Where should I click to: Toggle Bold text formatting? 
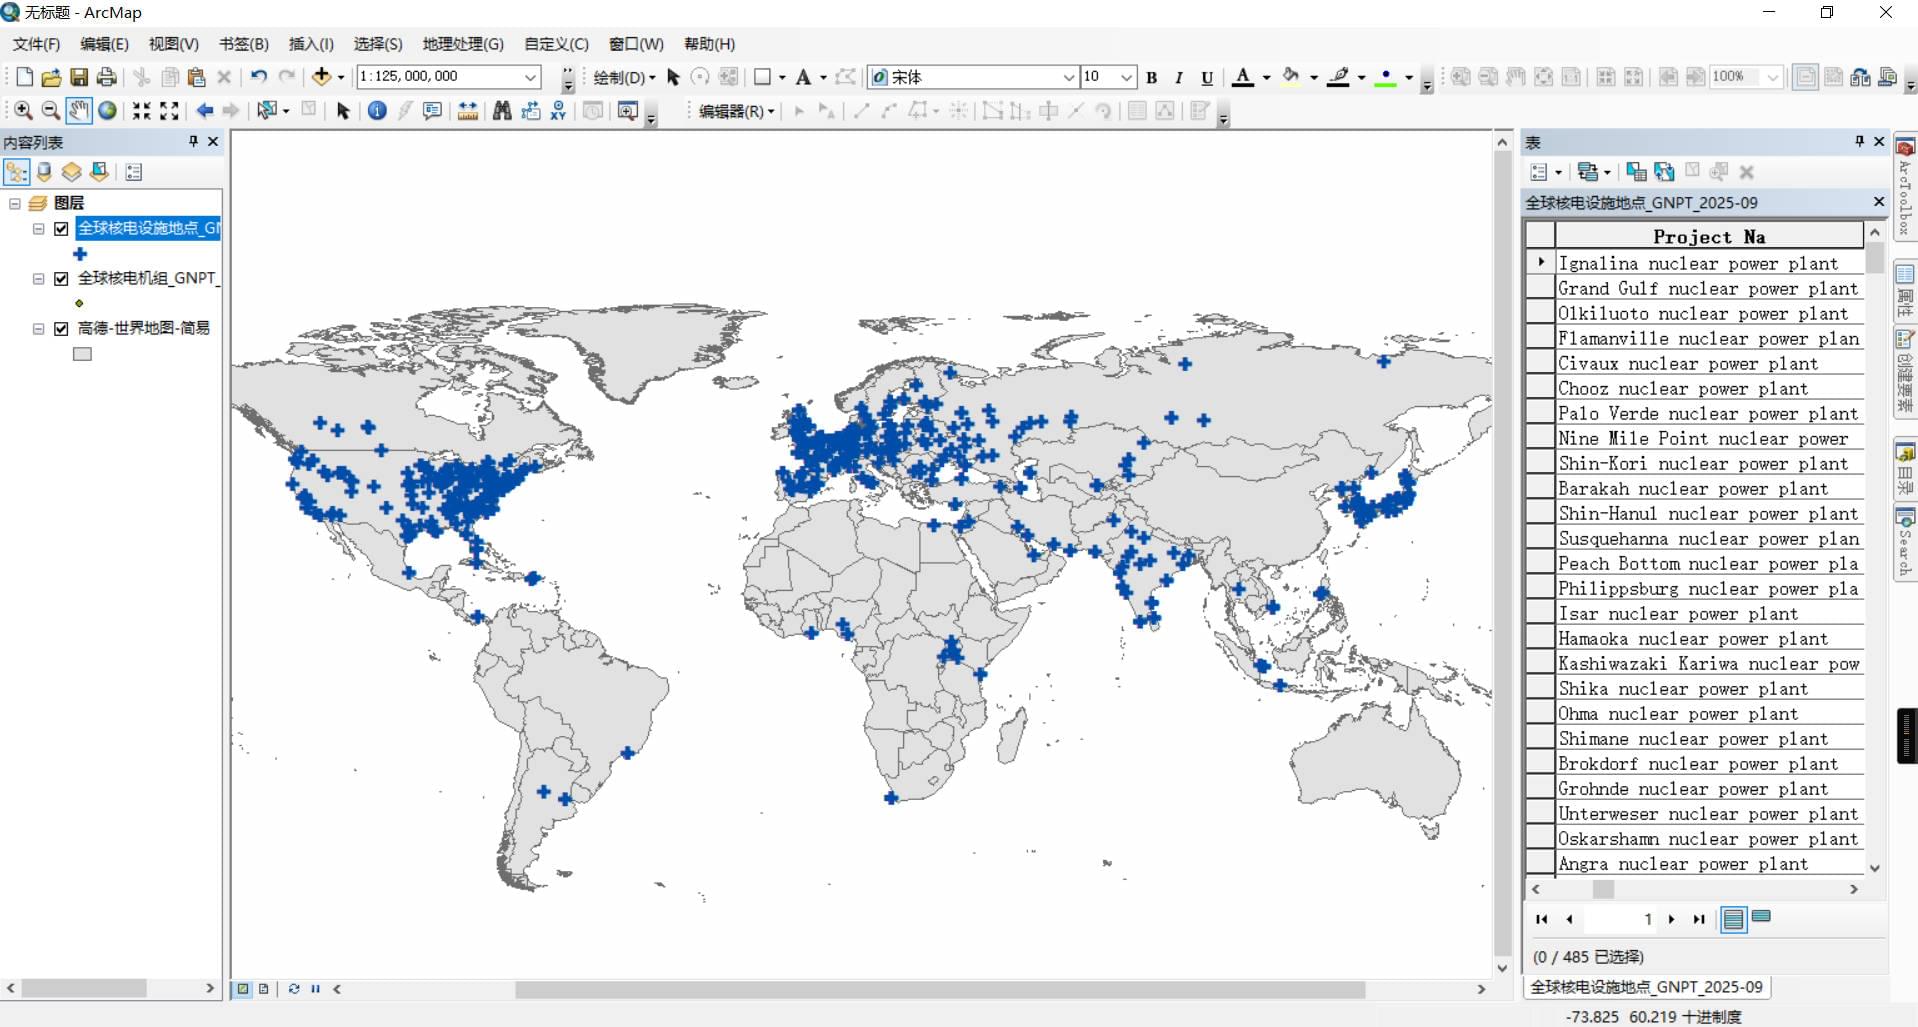coord(1152,77)
